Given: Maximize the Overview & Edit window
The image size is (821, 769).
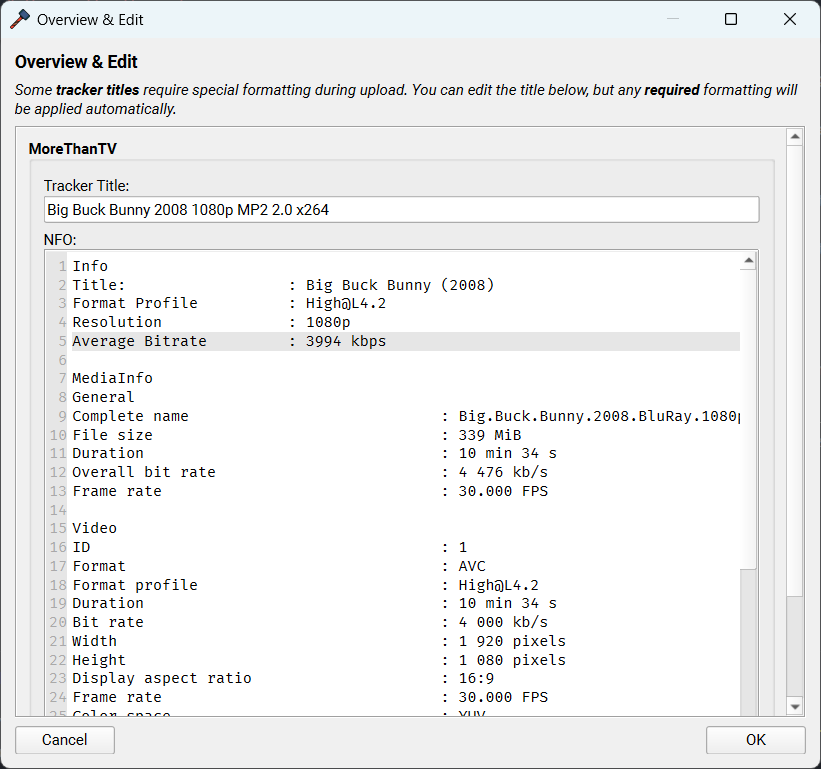Looking at the screenshot, I should [731, 19].
